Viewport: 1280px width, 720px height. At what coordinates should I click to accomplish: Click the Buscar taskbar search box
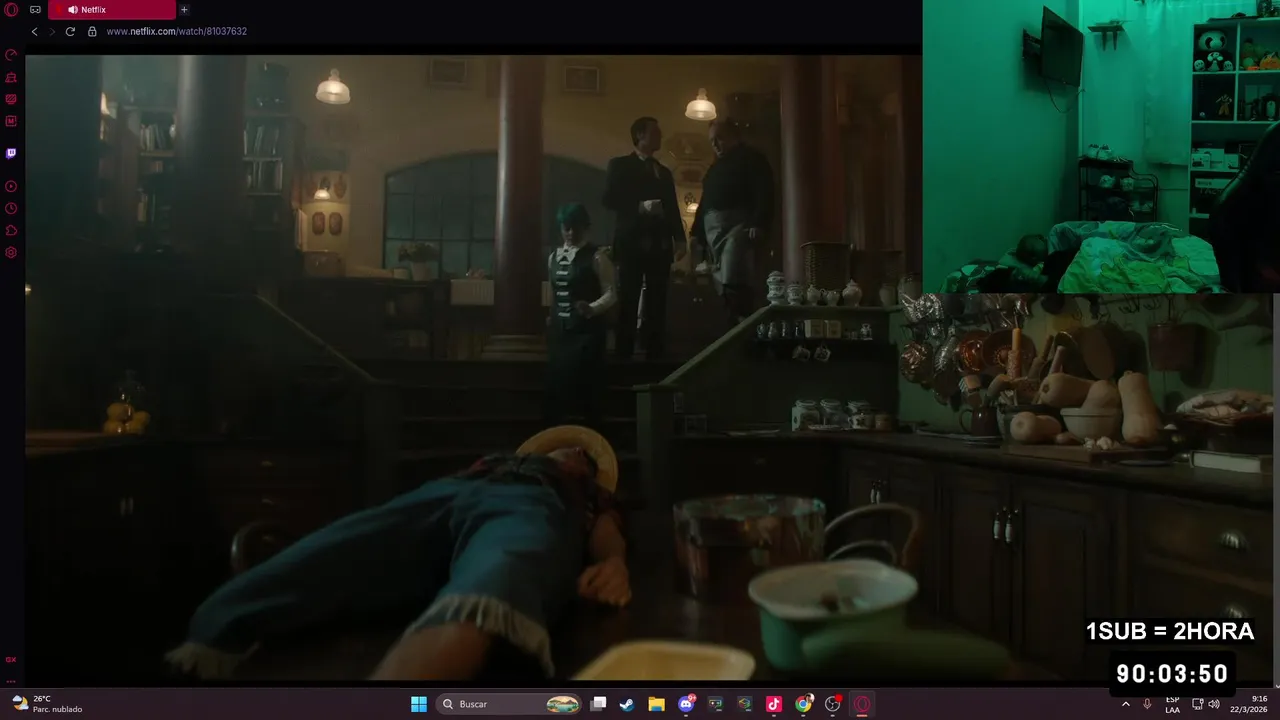tap(511, 704)
